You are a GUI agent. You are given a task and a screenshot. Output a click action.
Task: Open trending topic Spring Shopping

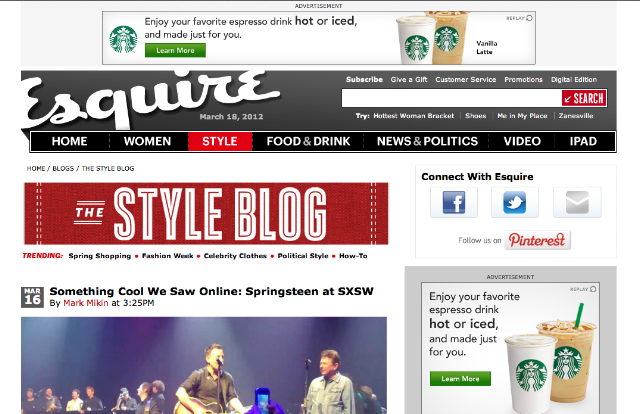click(x=100, y=256)
